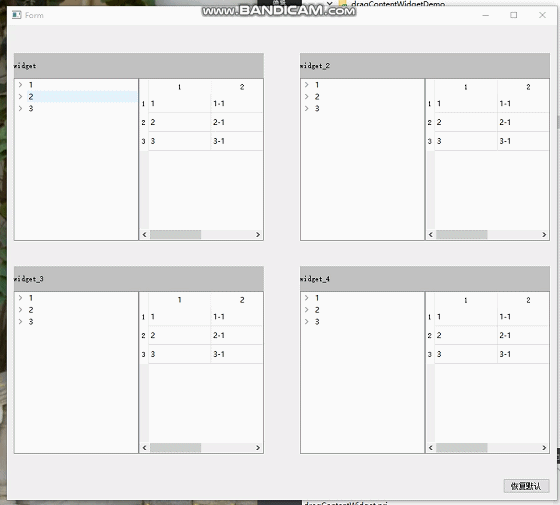This screenshot has width=560, height=505.
Task: Select cell 1-1 in widget table
Action: click(x=236, y=104)
